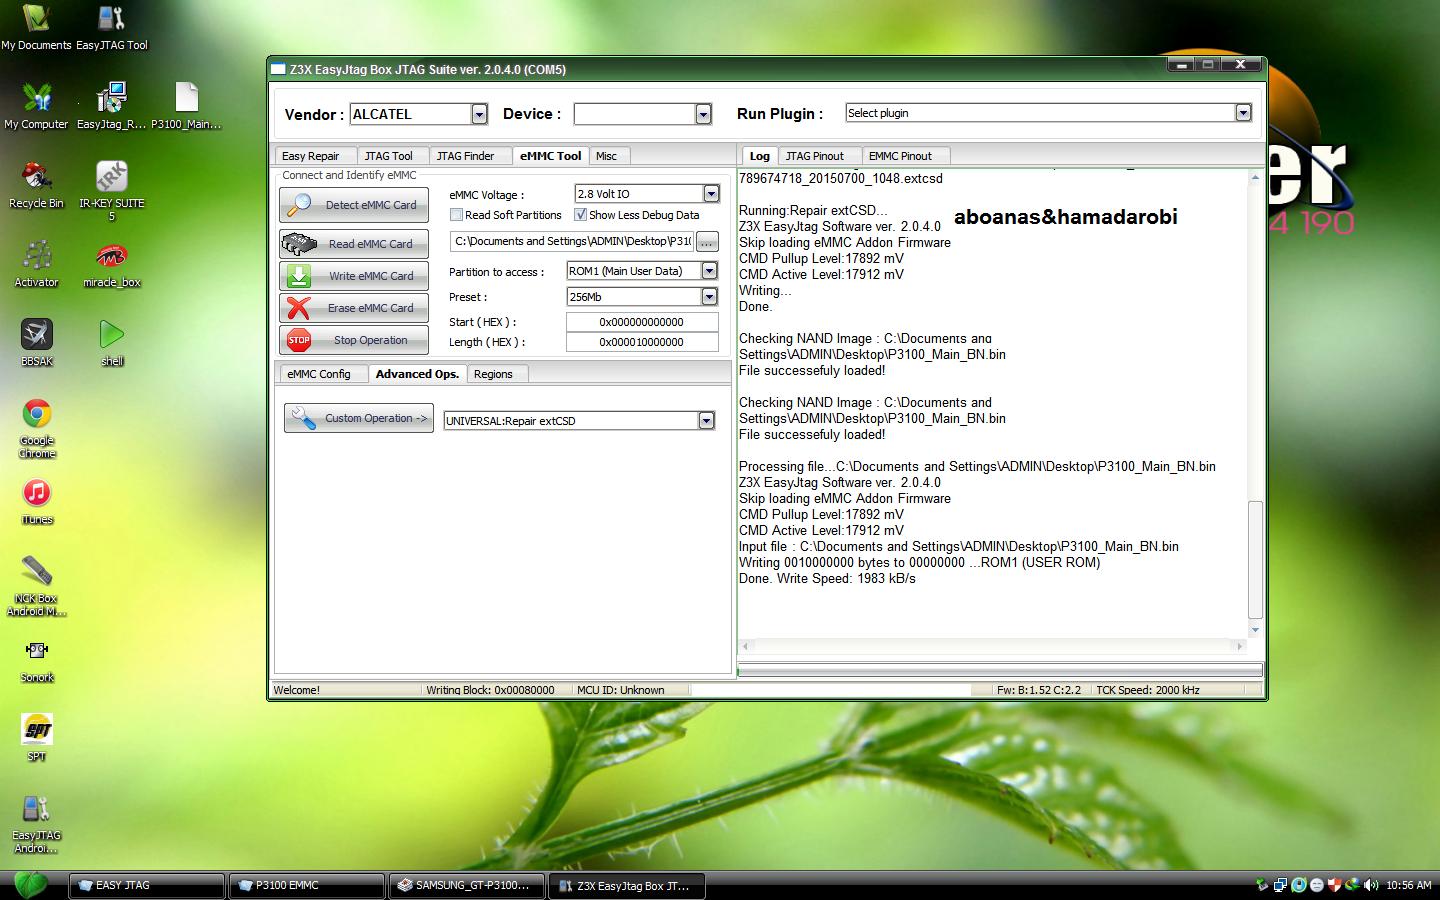
Task: Select the BBSAK desktop icon
Action: pos(36,343)
